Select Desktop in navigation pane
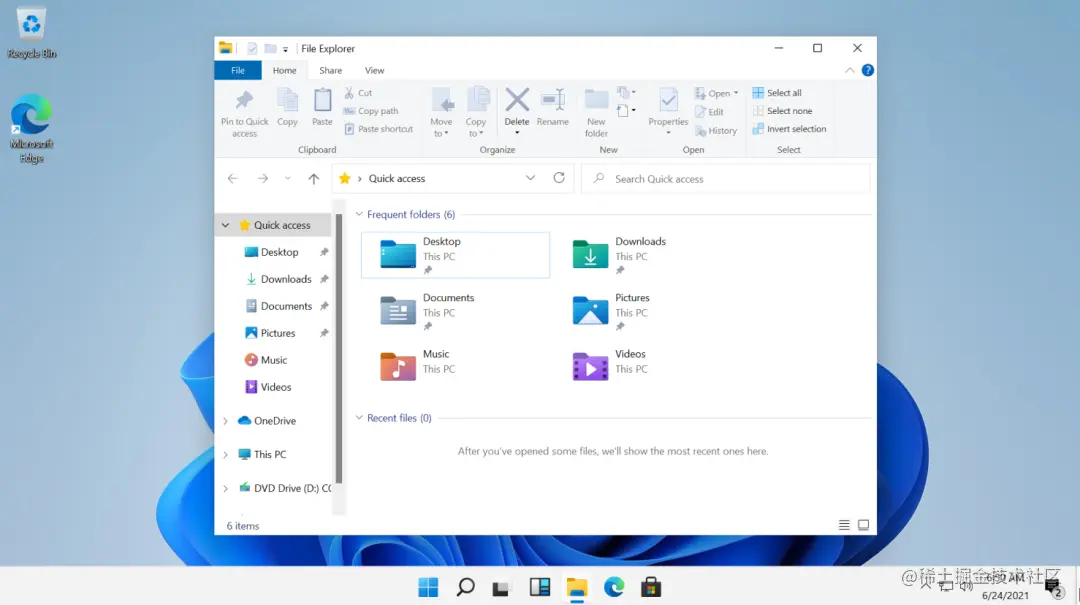Screen dimensions: 1080x605 click(x=279, y=252)
